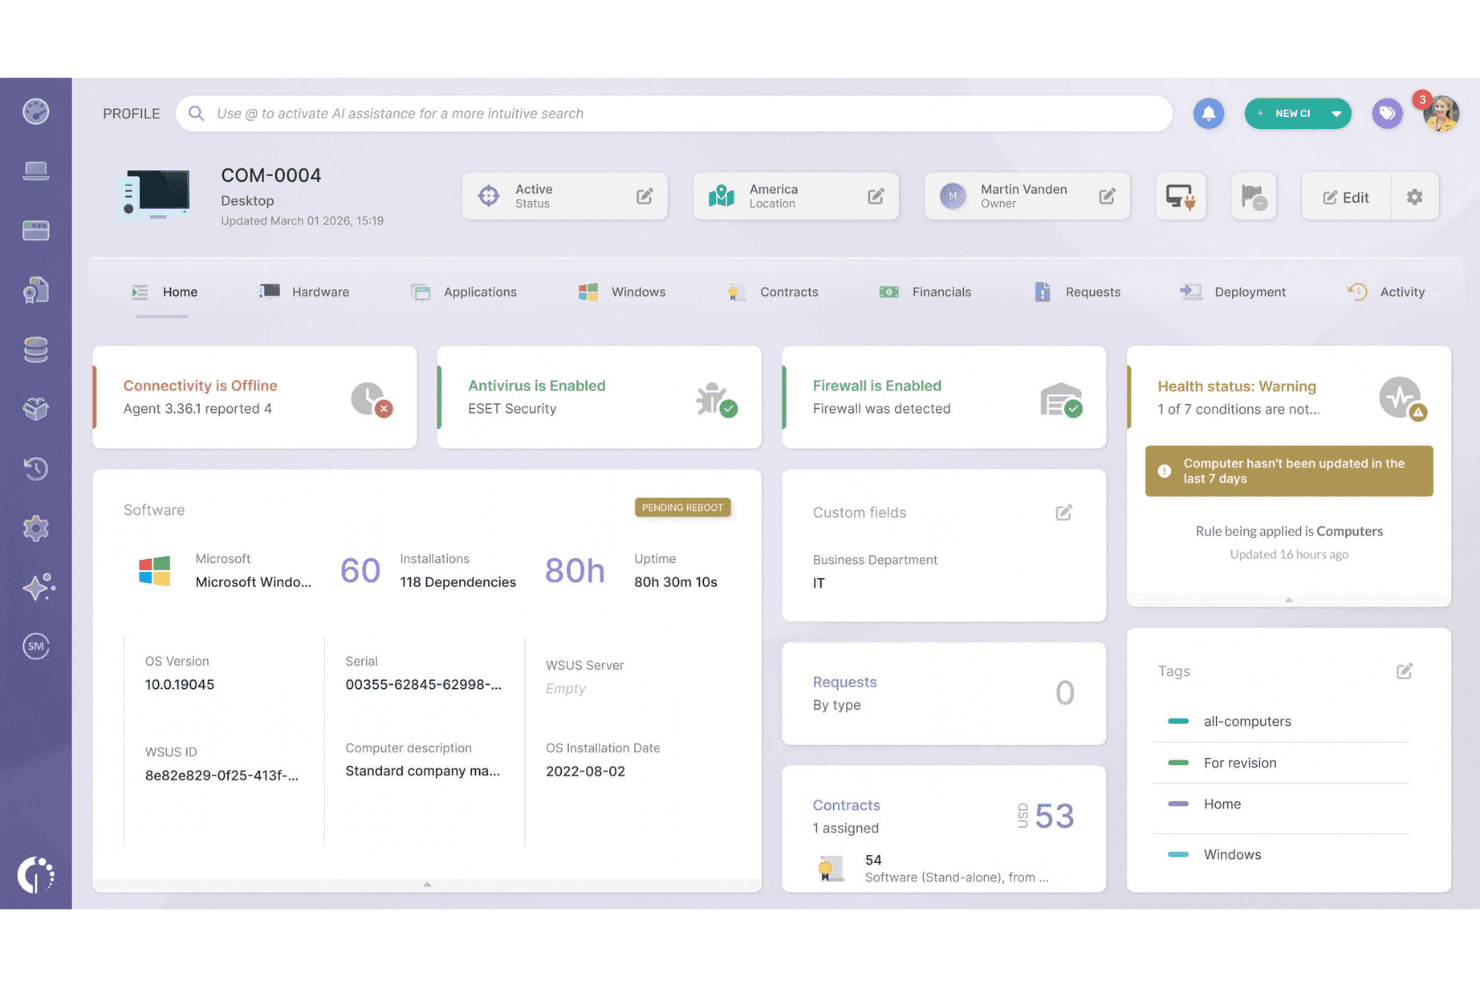Open the user profile avatar
The width and height of the screenshot is (1480, 987).
point(1441,113)
